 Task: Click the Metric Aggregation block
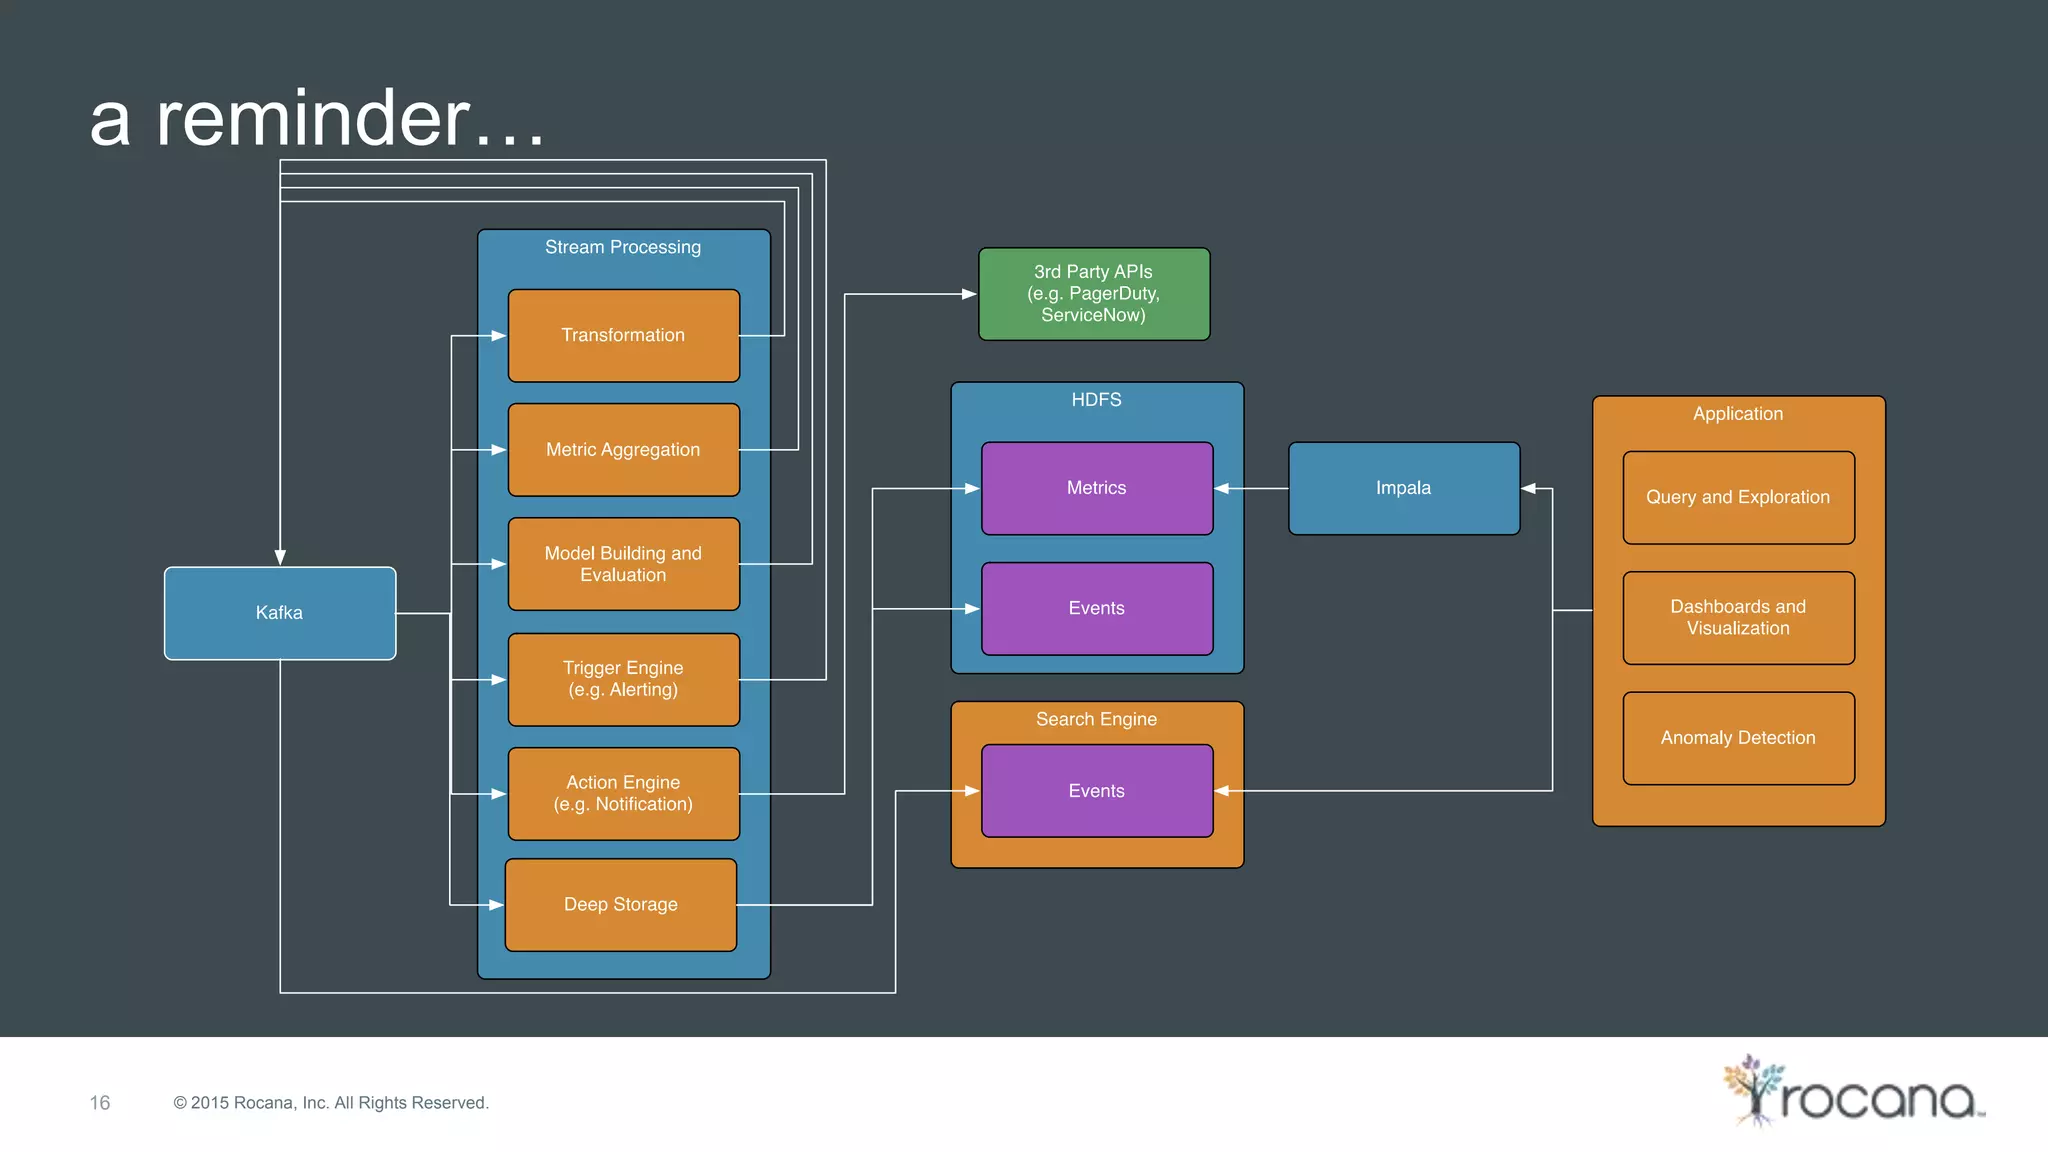(623, 450)
